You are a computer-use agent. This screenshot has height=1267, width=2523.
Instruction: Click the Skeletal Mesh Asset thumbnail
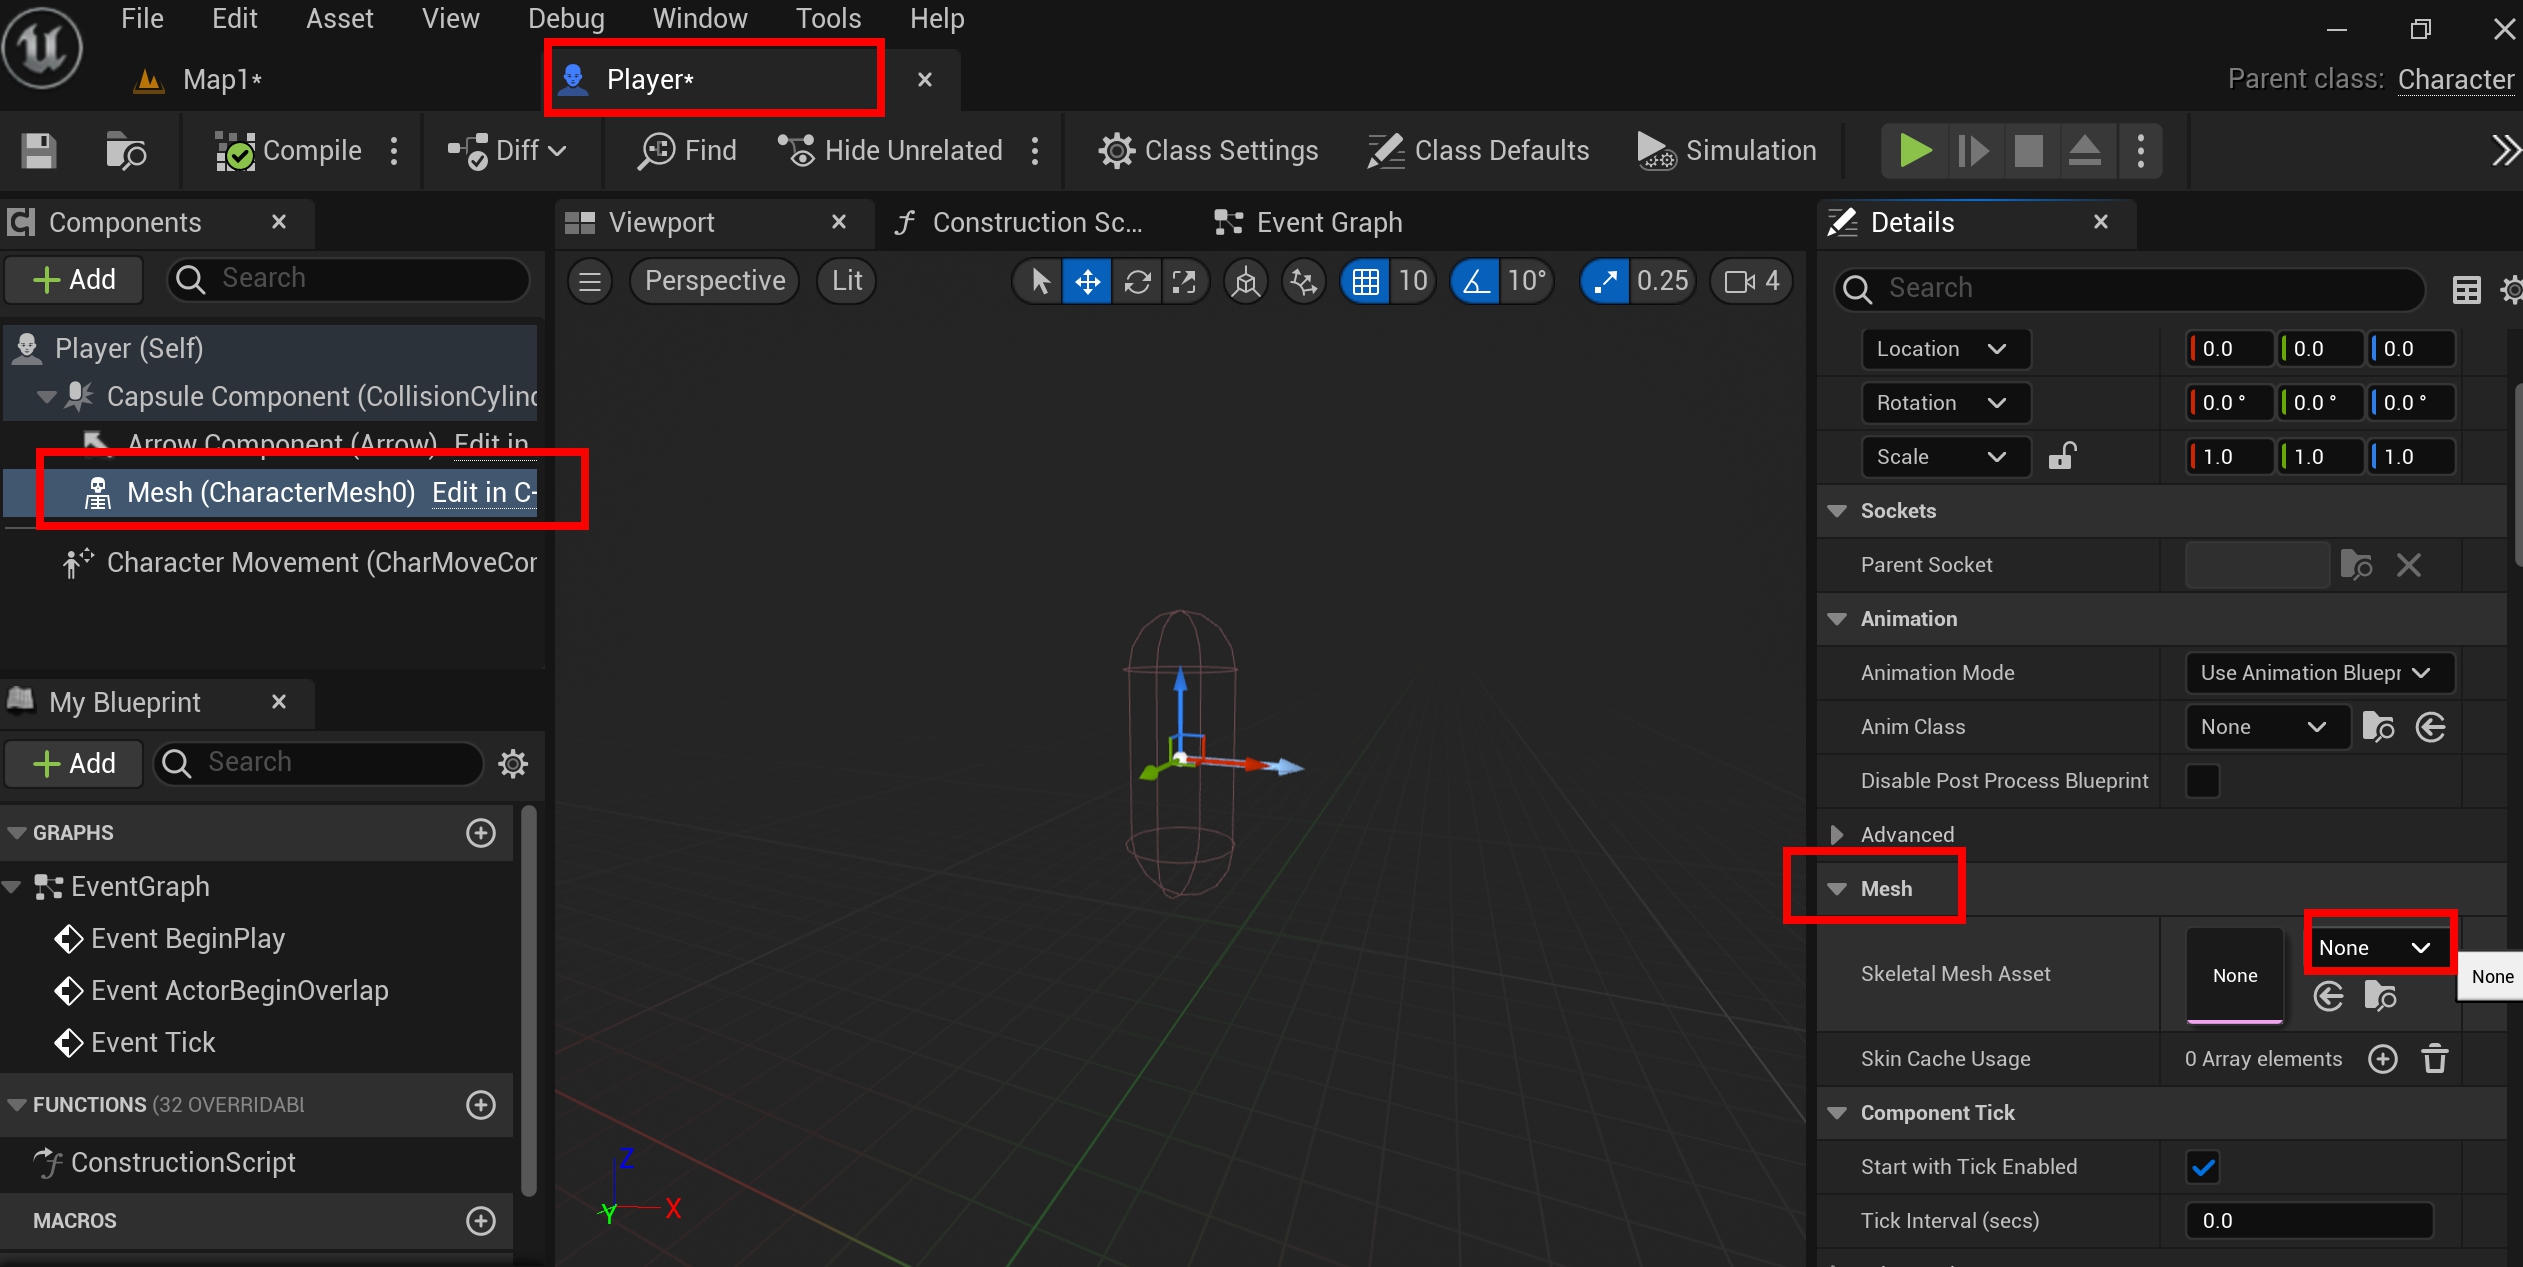[2234, 975]
